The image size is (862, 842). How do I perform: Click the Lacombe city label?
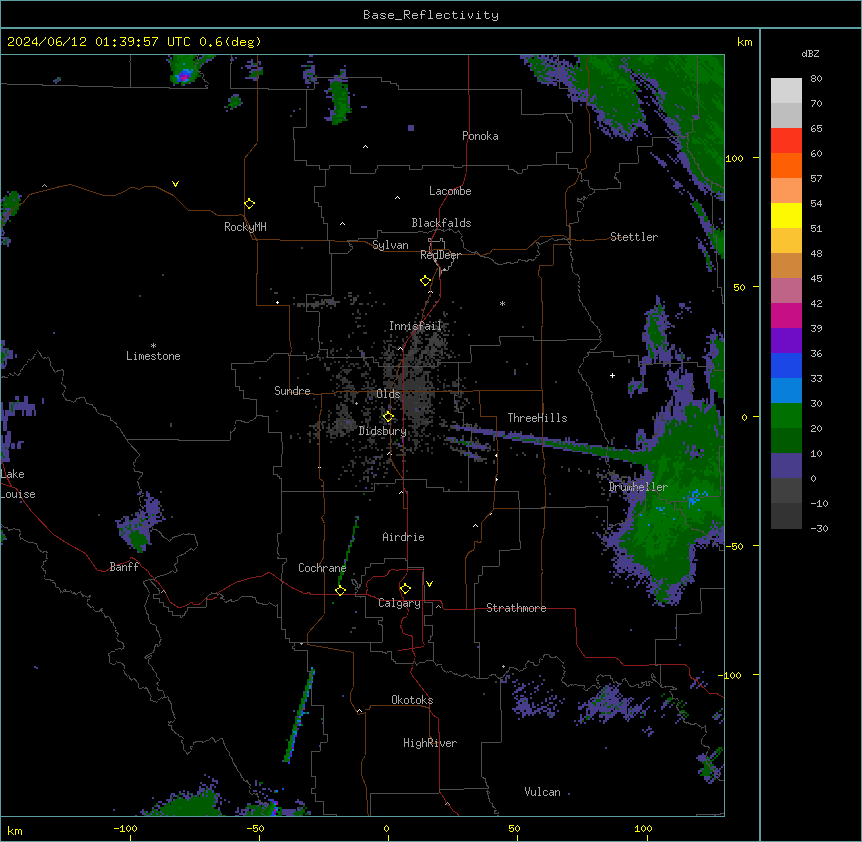click(450, 191)
